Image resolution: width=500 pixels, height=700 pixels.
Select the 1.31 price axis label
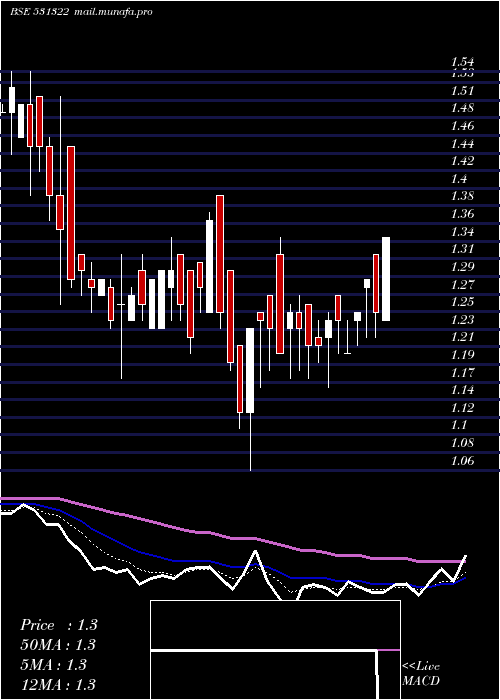tap(462, 249)
